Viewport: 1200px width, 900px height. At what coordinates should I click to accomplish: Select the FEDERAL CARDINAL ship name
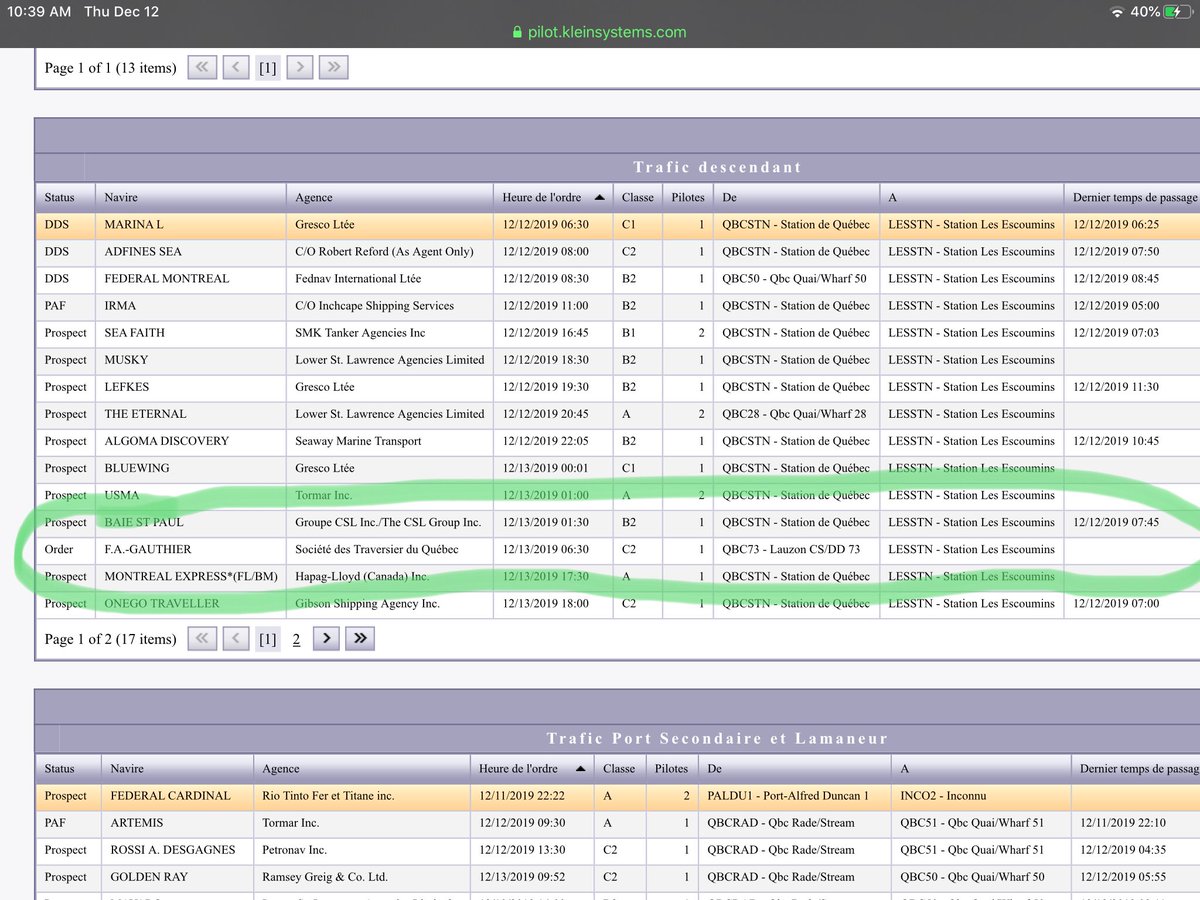170,796
